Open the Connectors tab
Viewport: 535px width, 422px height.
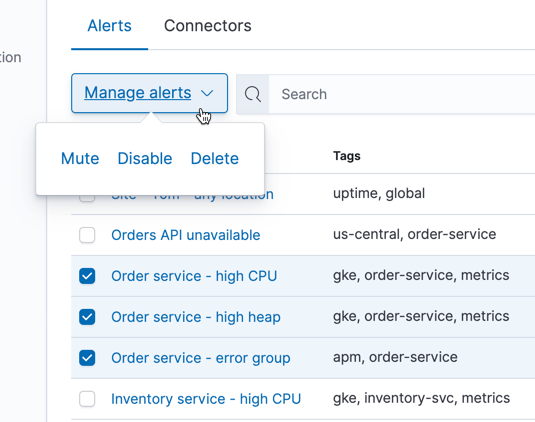(x=207, y=26)
